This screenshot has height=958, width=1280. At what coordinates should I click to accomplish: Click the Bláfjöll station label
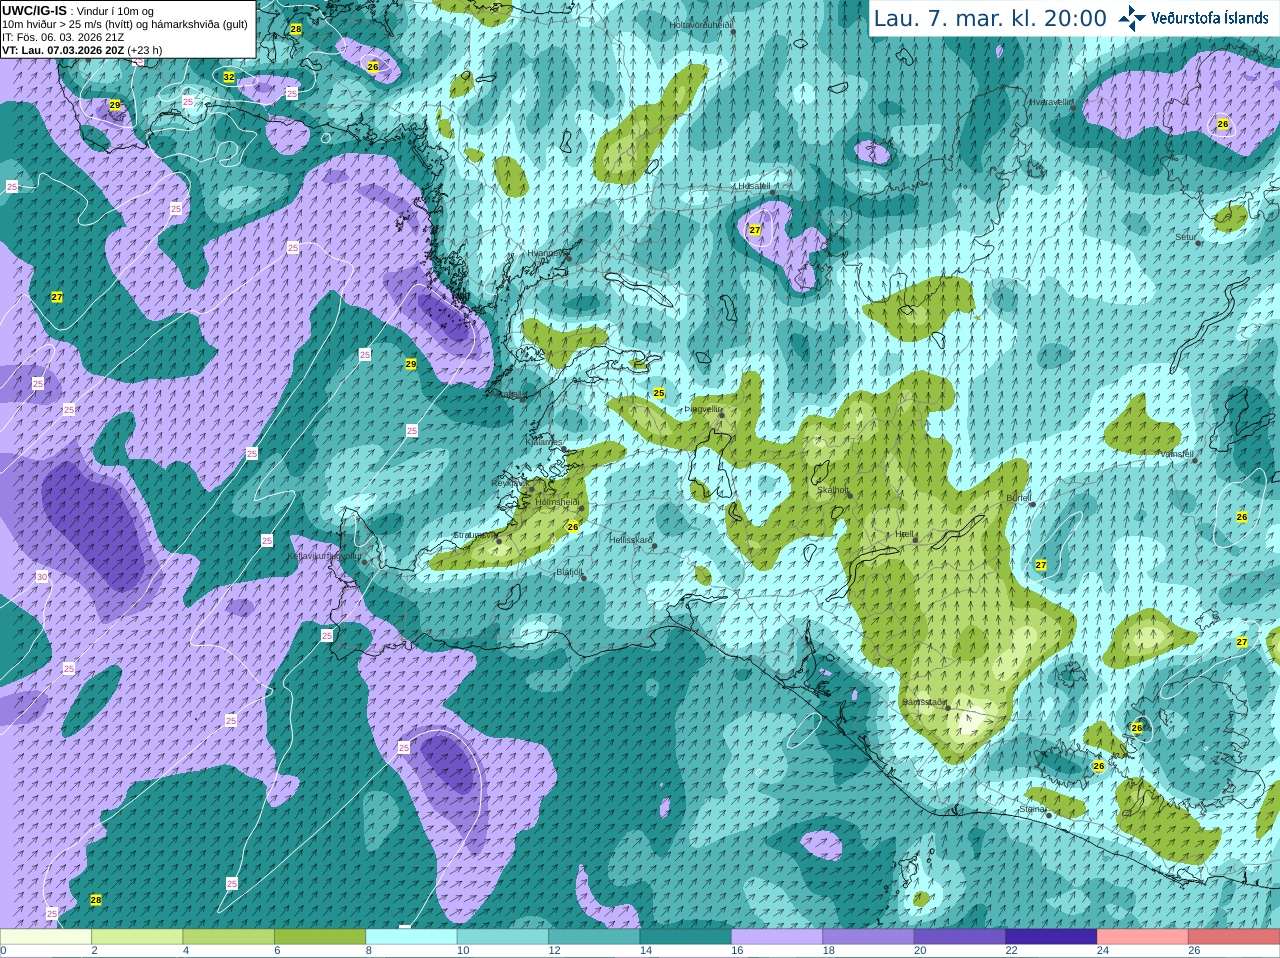[x=568, y=573]
